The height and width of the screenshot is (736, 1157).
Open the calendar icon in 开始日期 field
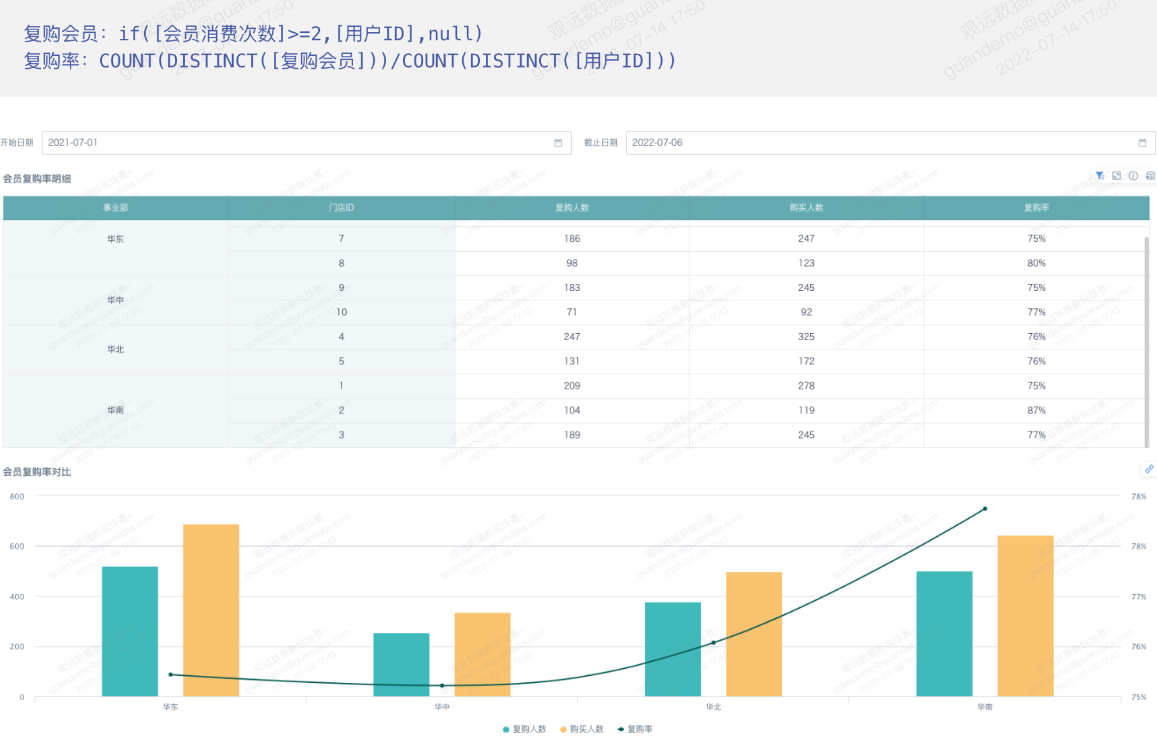tap(558, 143)
